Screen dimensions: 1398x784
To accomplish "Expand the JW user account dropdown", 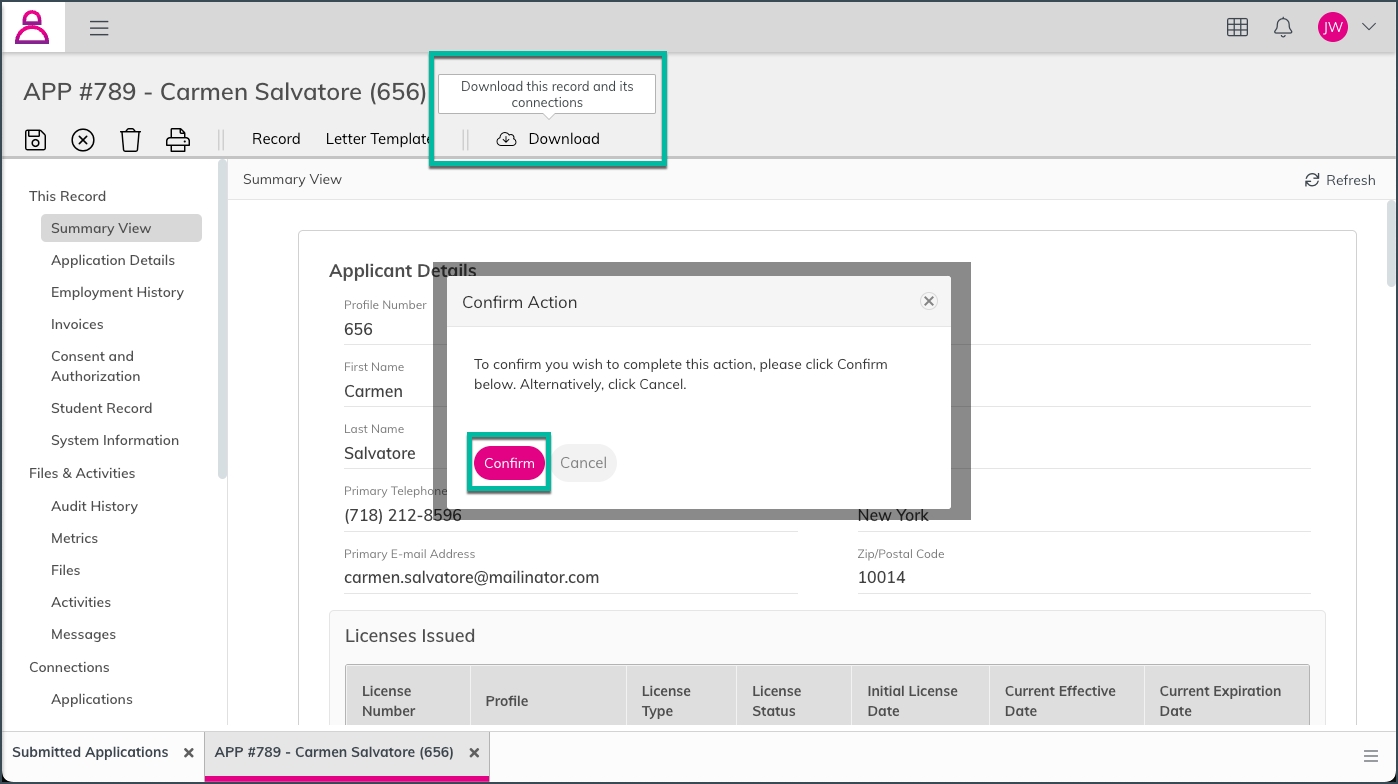I will [1347, 27].
